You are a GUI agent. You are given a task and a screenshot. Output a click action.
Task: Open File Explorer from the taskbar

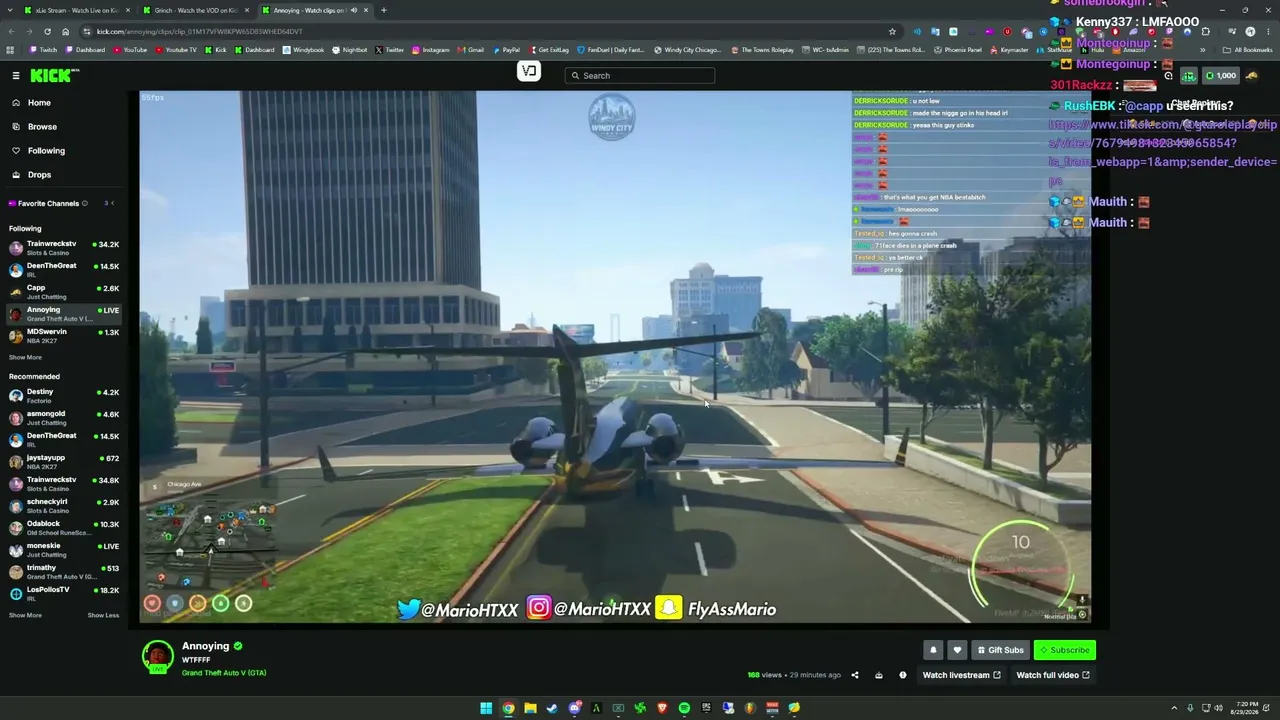pos(530,708)
